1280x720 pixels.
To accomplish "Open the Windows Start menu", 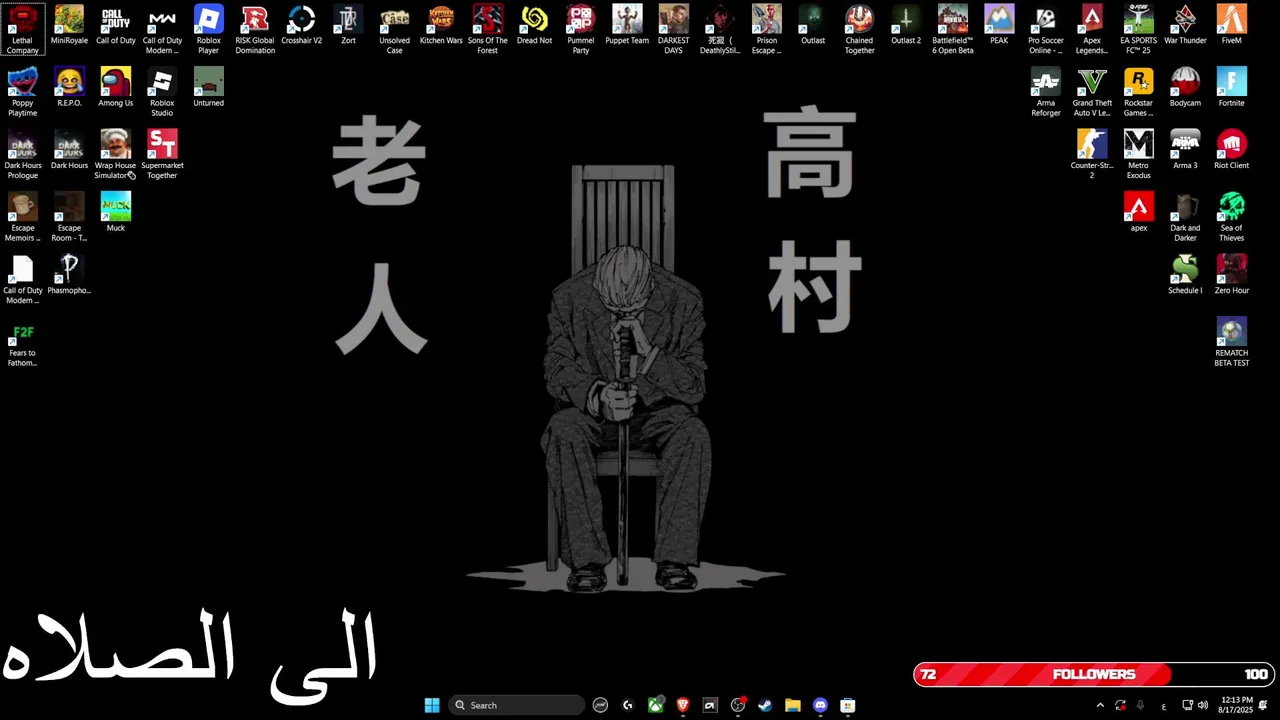I will [432, 705].
